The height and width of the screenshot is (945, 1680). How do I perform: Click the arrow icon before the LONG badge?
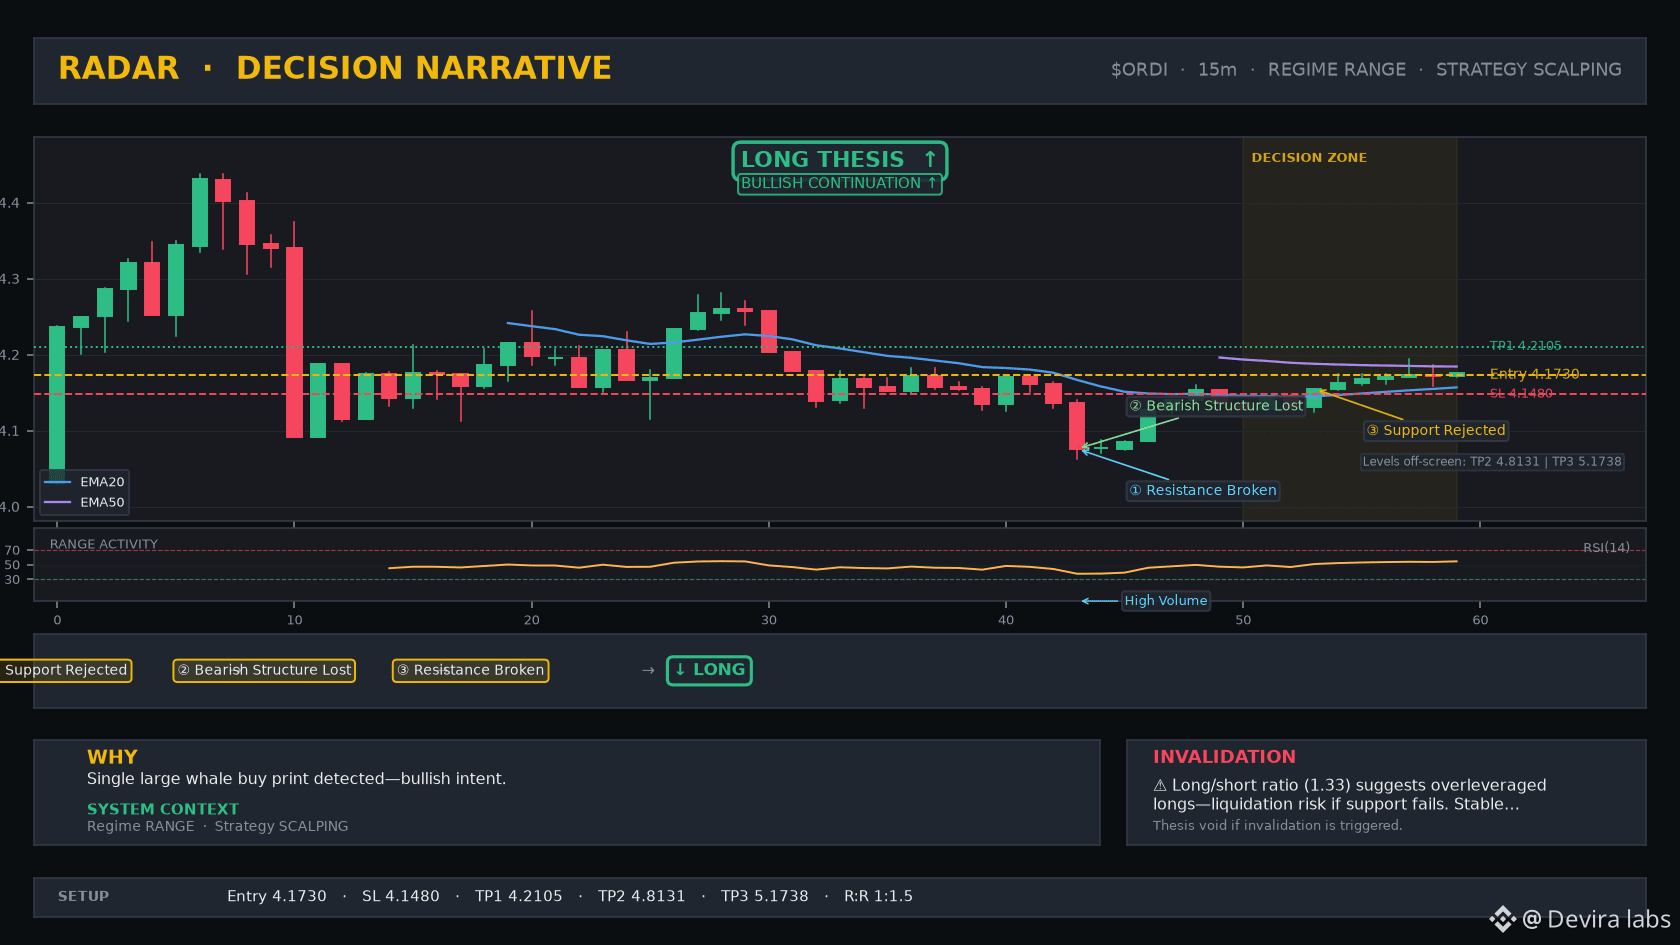[648, 670]
